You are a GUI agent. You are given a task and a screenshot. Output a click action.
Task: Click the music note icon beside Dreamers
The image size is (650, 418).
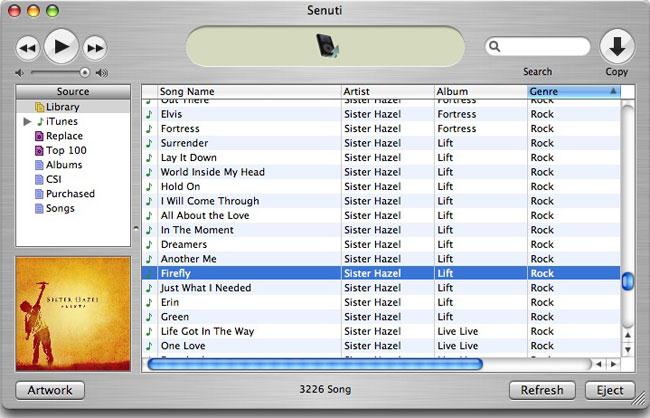click(149, 245)
